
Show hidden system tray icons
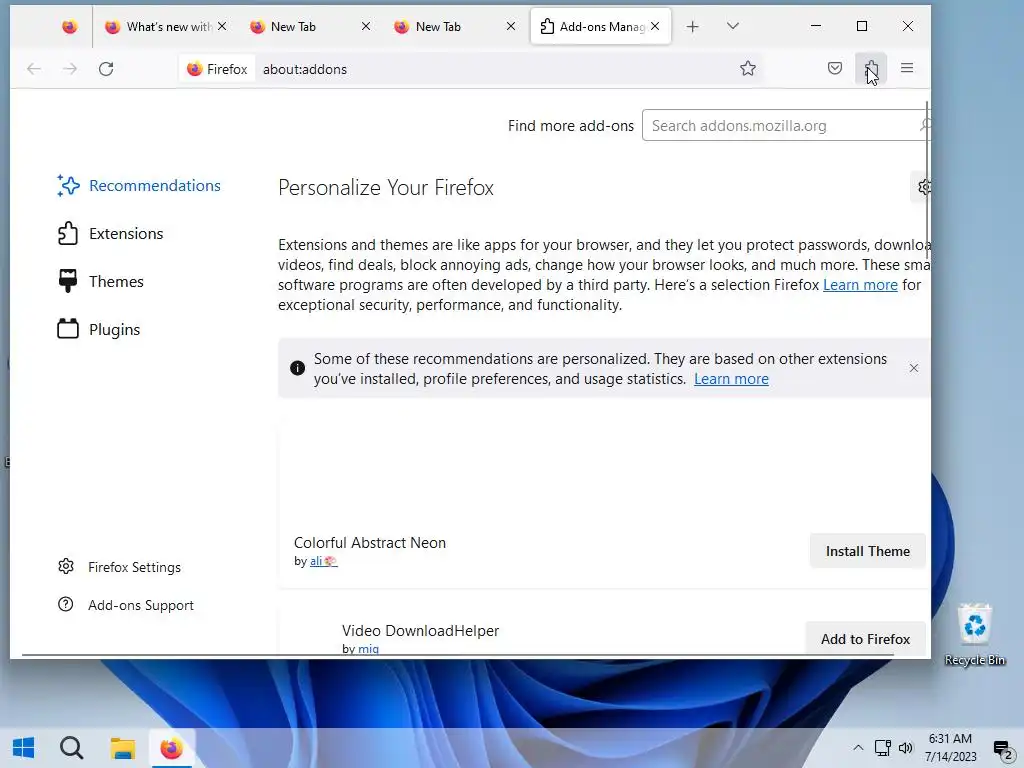[x=858, y=748]
